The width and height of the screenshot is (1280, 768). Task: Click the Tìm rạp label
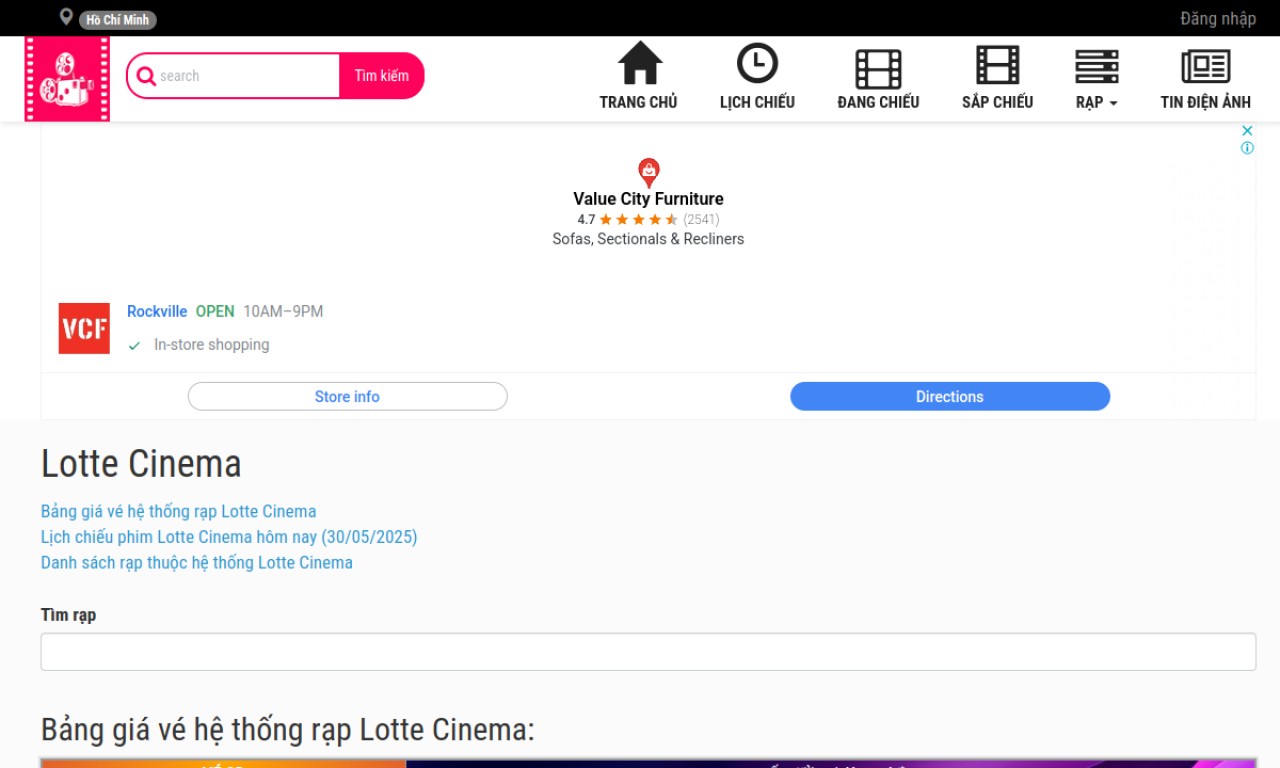click(68, 615)
